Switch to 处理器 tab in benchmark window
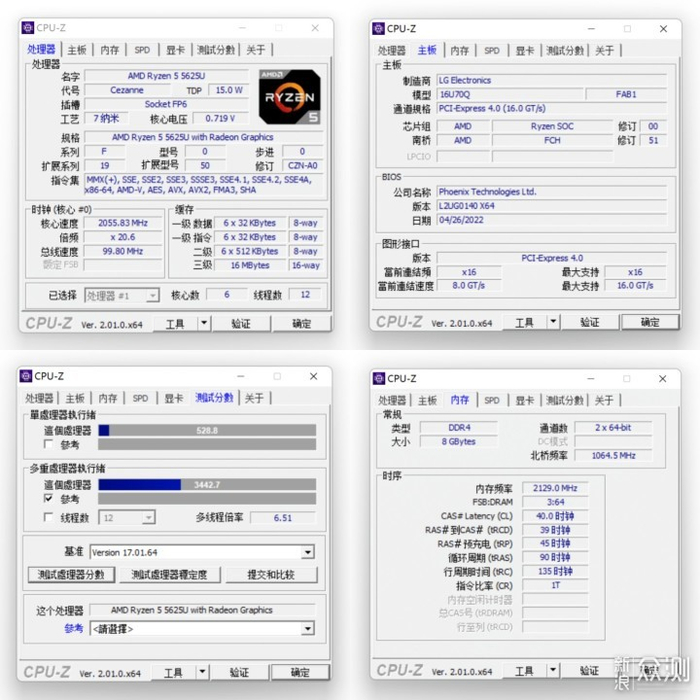 [x=39, y=398]
